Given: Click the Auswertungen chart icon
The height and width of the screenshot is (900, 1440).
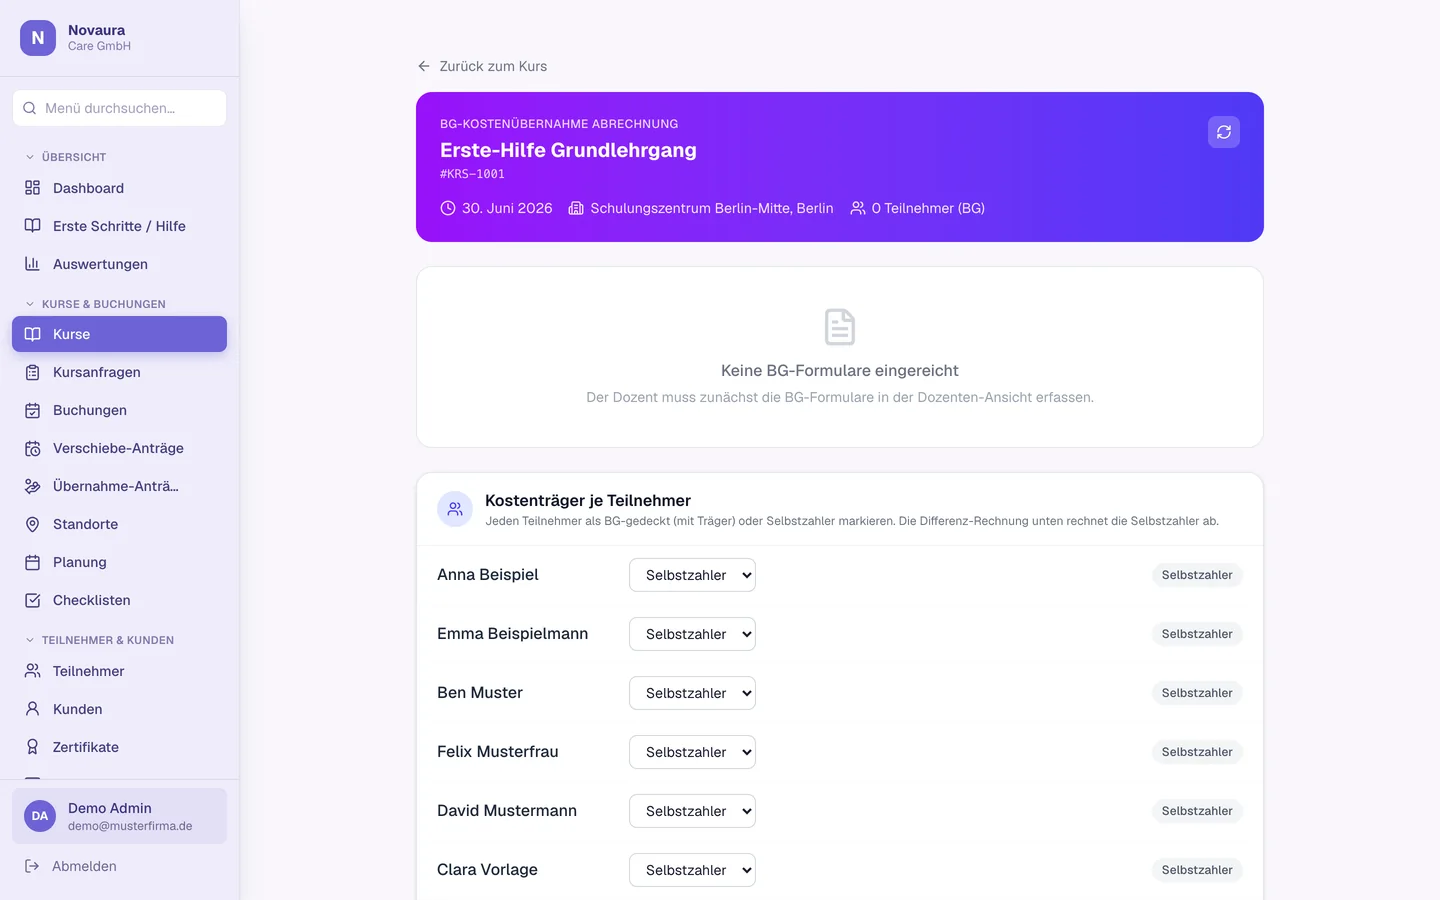Looking at the screenshot, I should click(x=32, y=264).
